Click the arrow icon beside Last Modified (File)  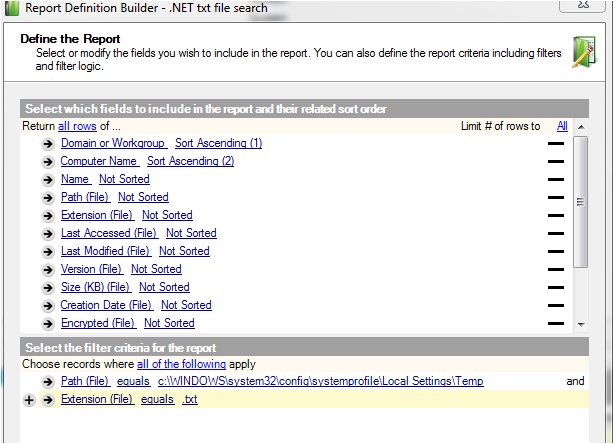point(48,252)
